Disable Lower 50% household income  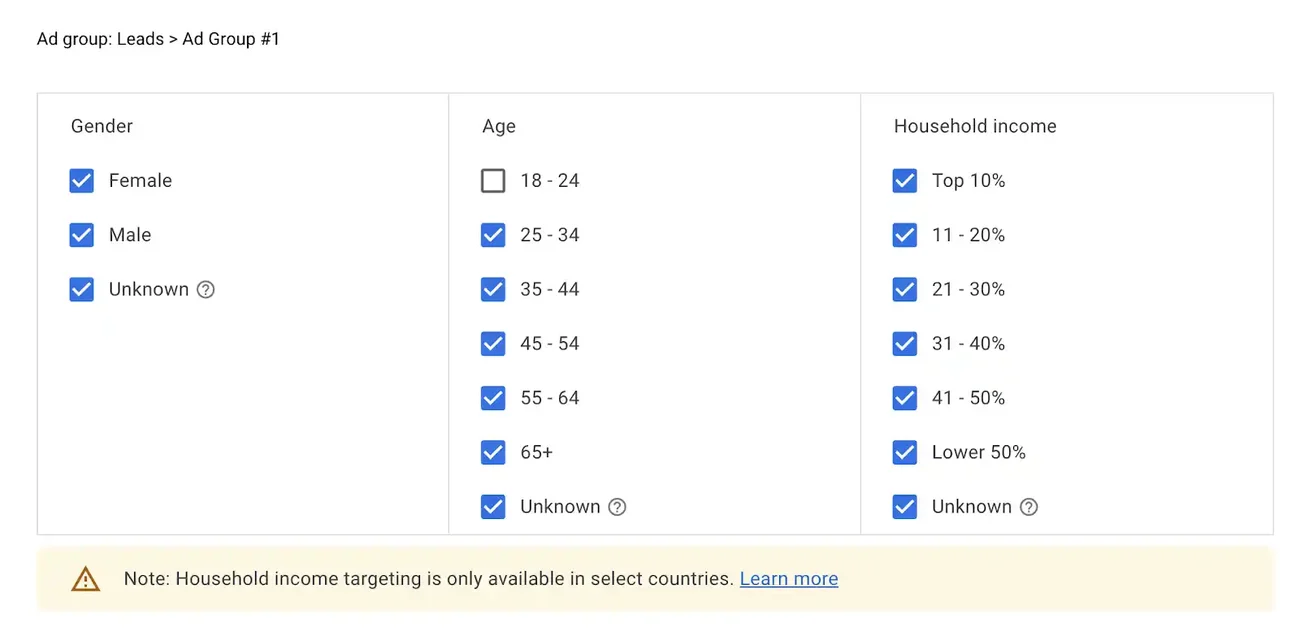905,453
